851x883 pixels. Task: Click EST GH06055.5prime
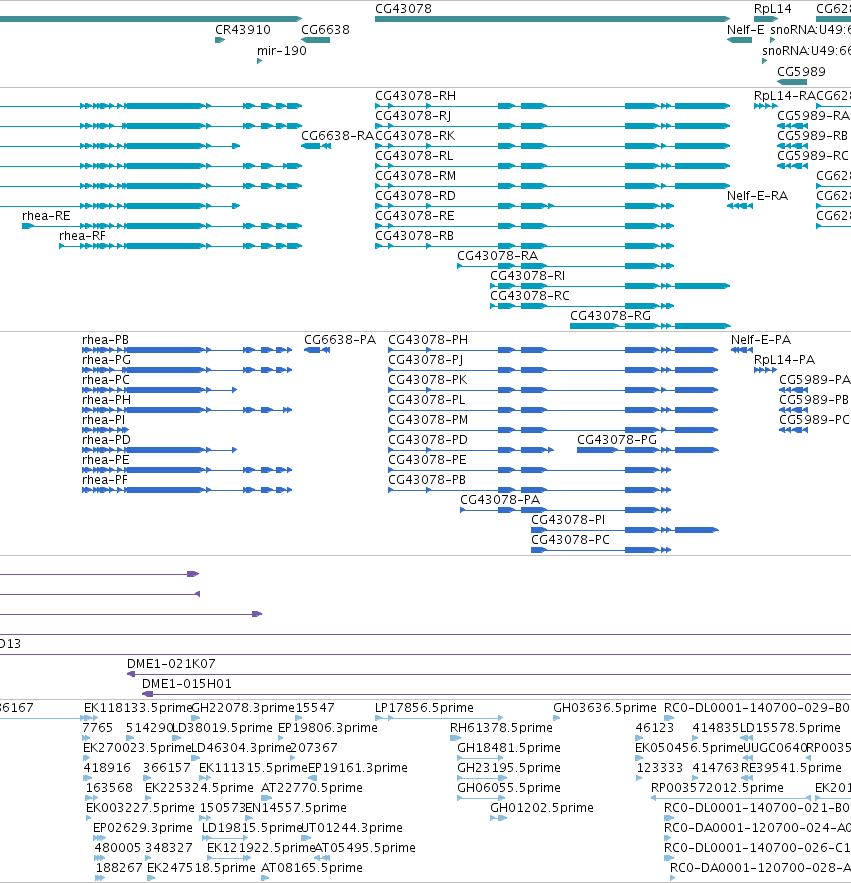click(x=509, y=788)
